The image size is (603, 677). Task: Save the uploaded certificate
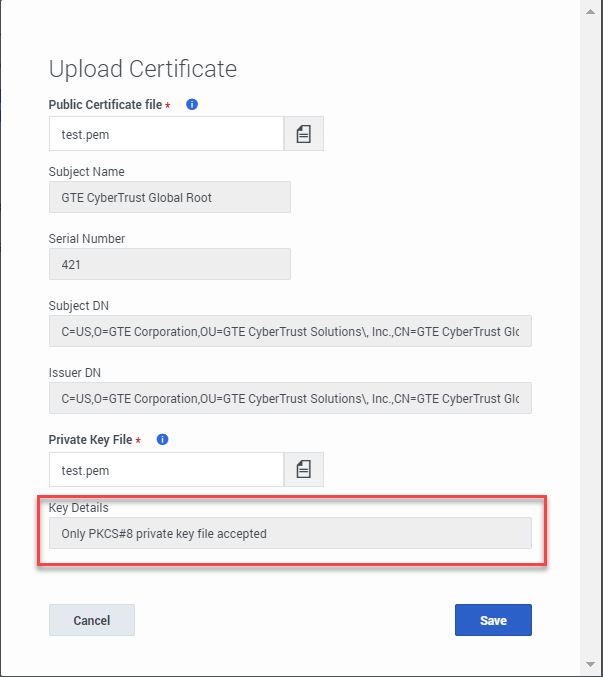[x=493, y=620]
